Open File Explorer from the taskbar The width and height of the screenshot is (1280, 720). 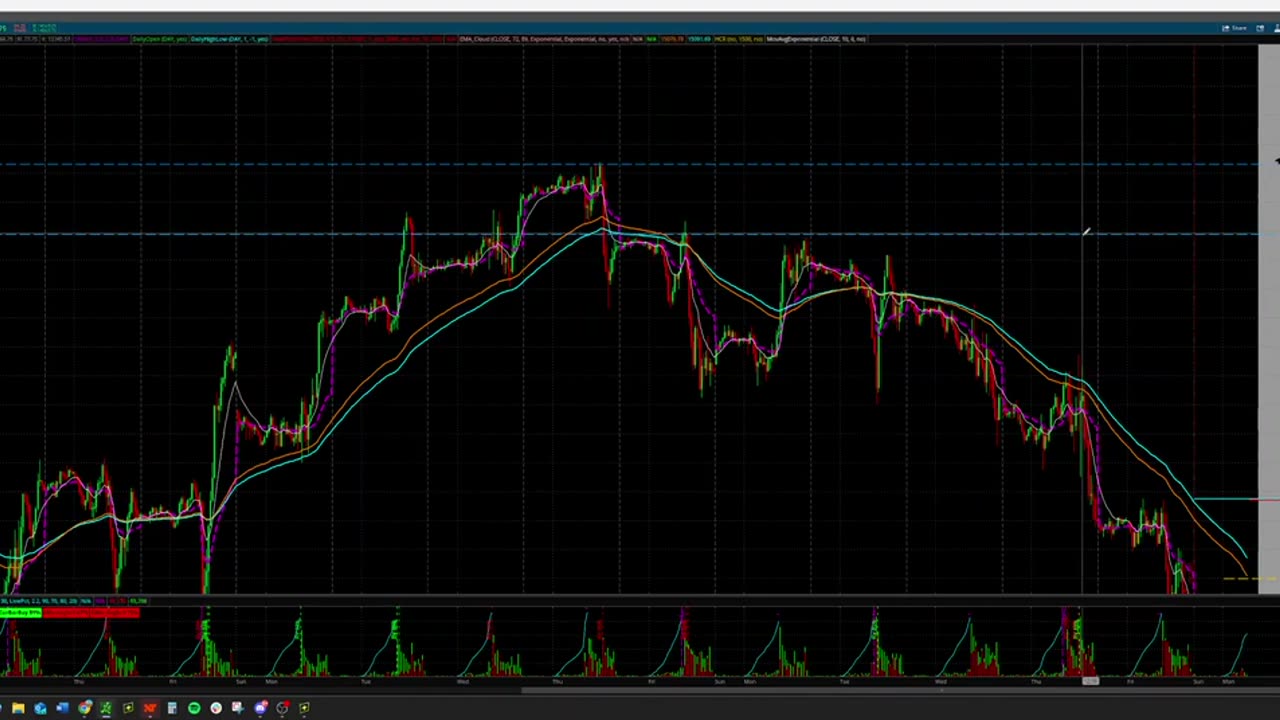coord(18,708)
